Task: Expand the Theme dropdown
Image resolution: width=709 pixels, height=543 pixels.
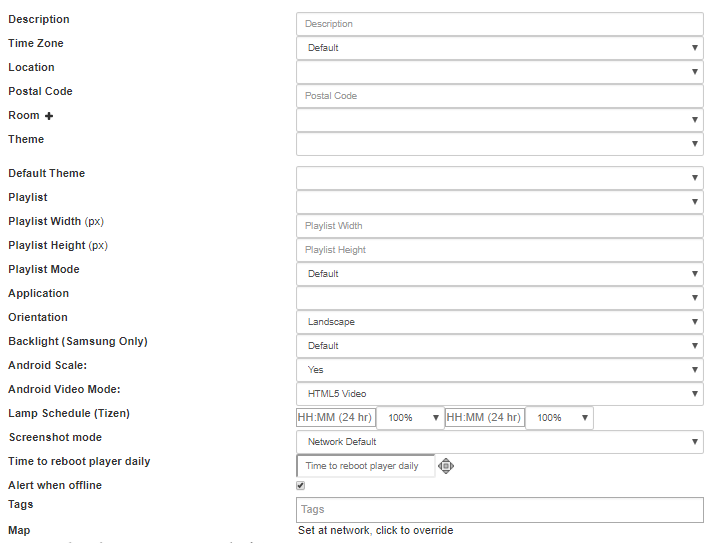Action: point(500,144)
